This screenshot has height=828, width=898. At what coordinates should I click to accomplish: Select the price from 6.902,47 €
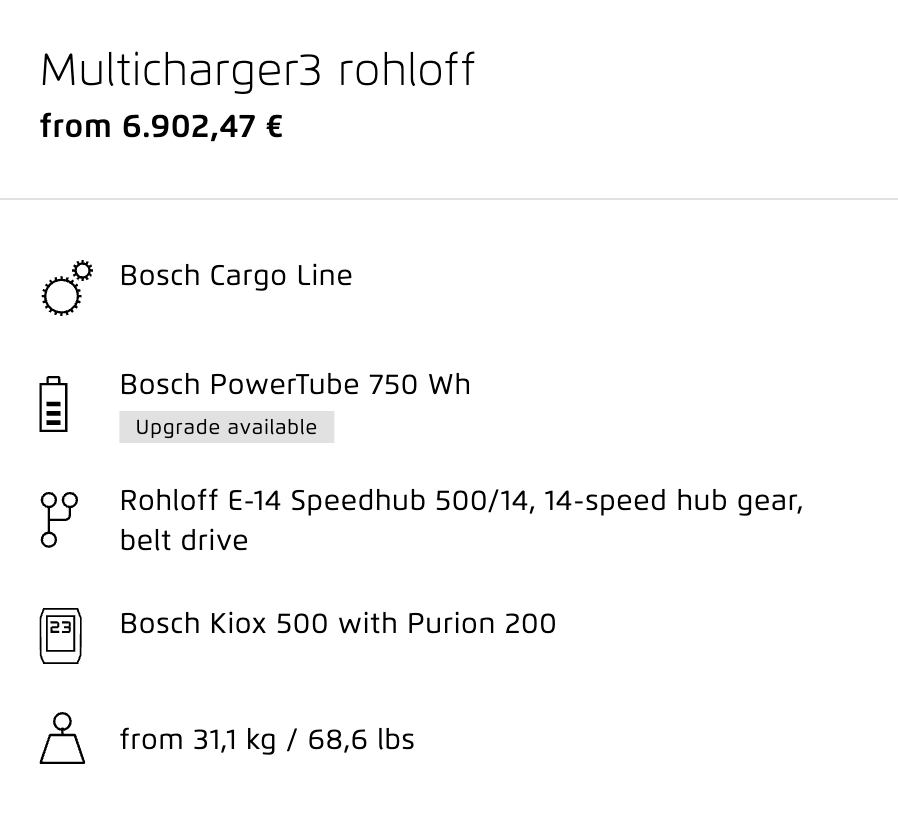(x=162, y=127)
